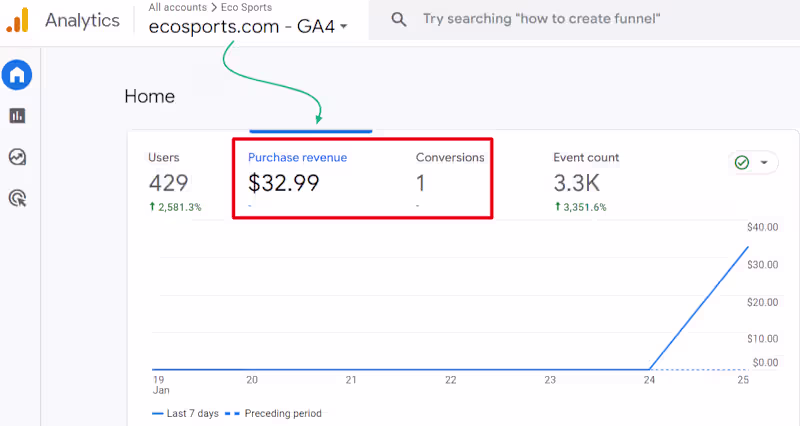Open the Reports bar chart icon
Image resolution: width=800 pixels, height=426 pixels.
coord(17,116)
